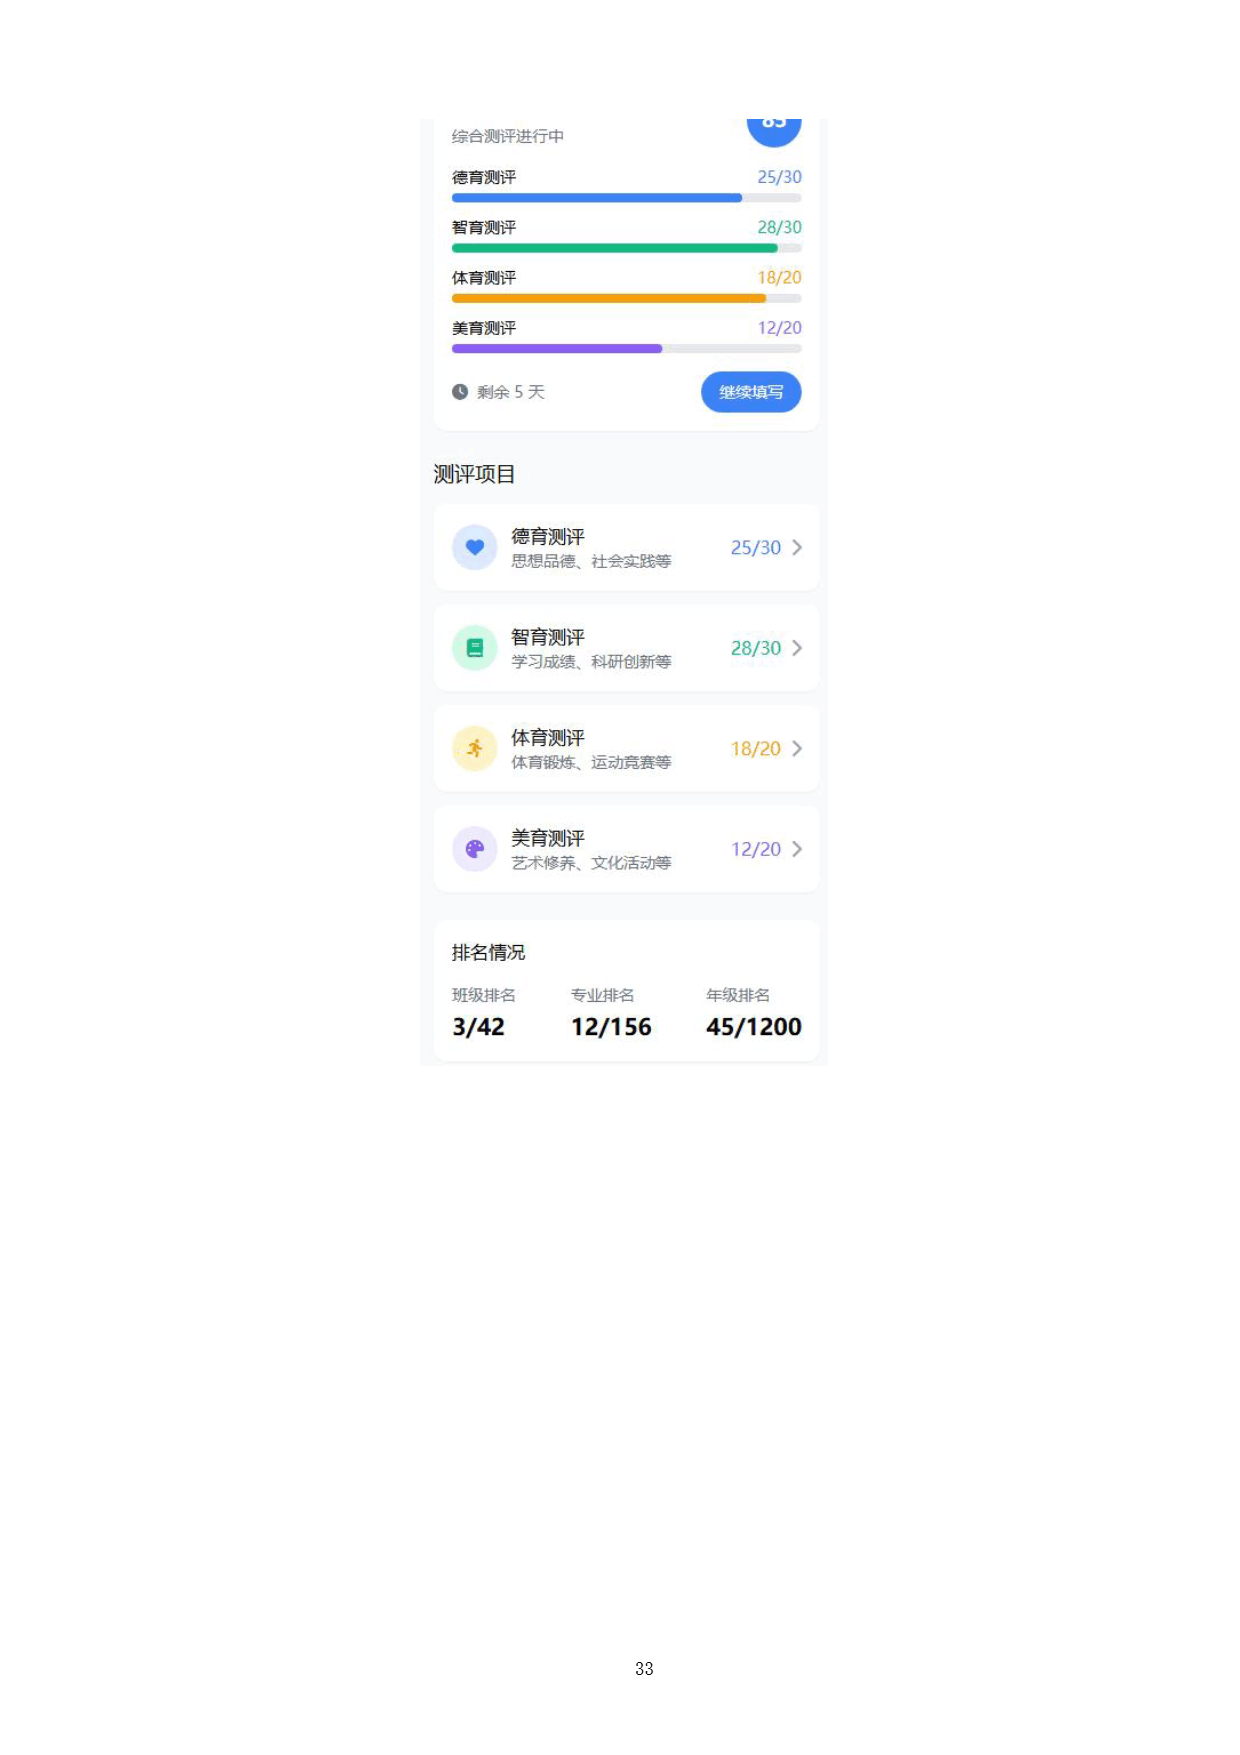Click the green book icon for 智育测评
The image size is (1240, 1755).
tap(475, 648)
